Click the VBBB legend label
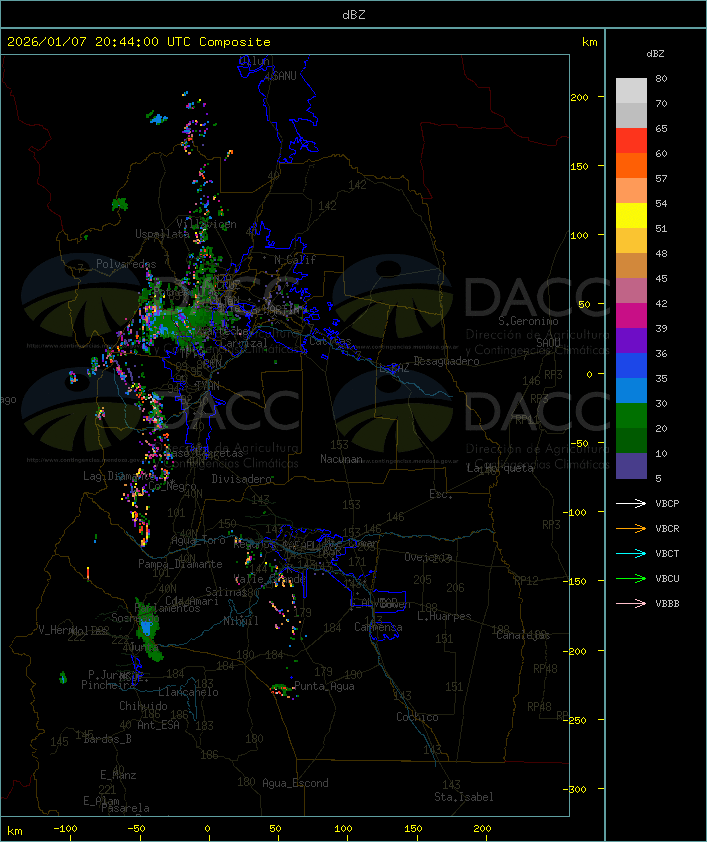Image resolution: width=707 pixels, height=842 pixels. tap(667, 604)
